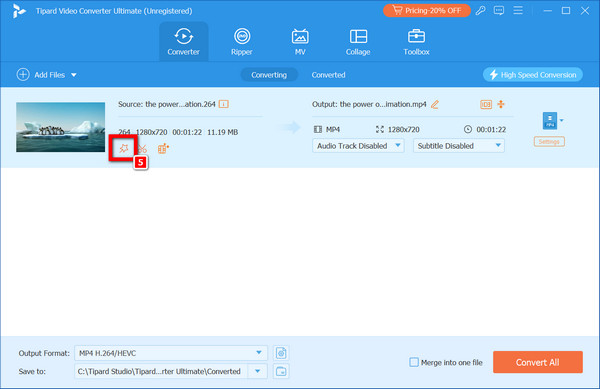Open the Output Format dropdown
Screen dimensions: 600x389
[x=171, y=353]
